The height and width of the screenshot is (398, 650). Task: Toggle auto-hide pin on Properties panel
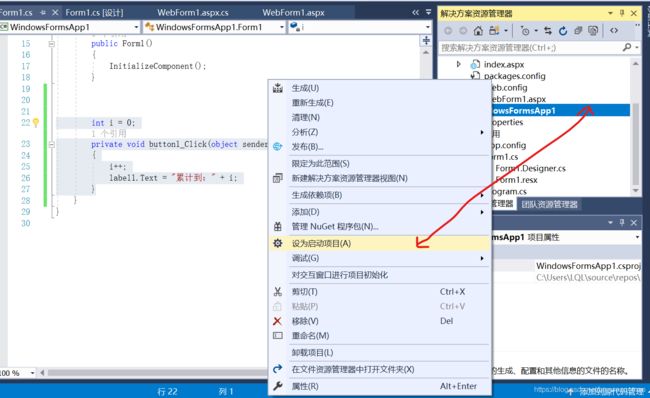(622, 223)
